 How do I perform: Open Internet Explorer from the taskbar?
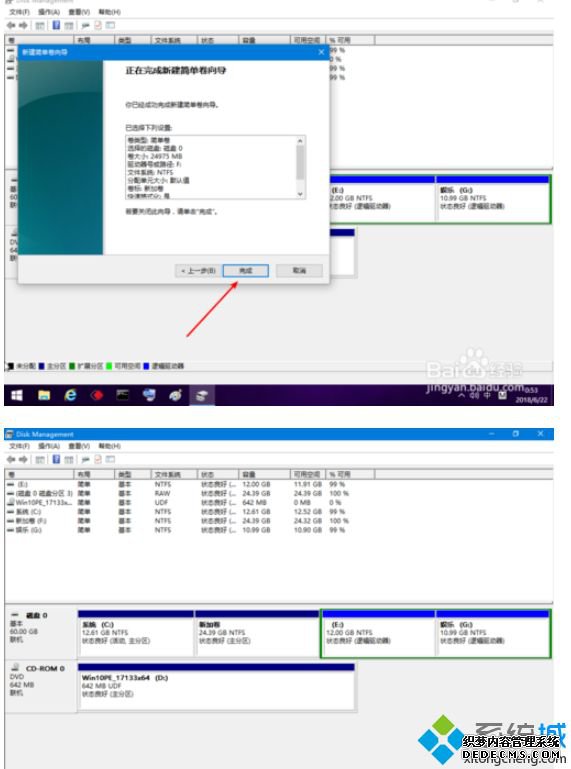pyautogui.click(x=71, y=395)
